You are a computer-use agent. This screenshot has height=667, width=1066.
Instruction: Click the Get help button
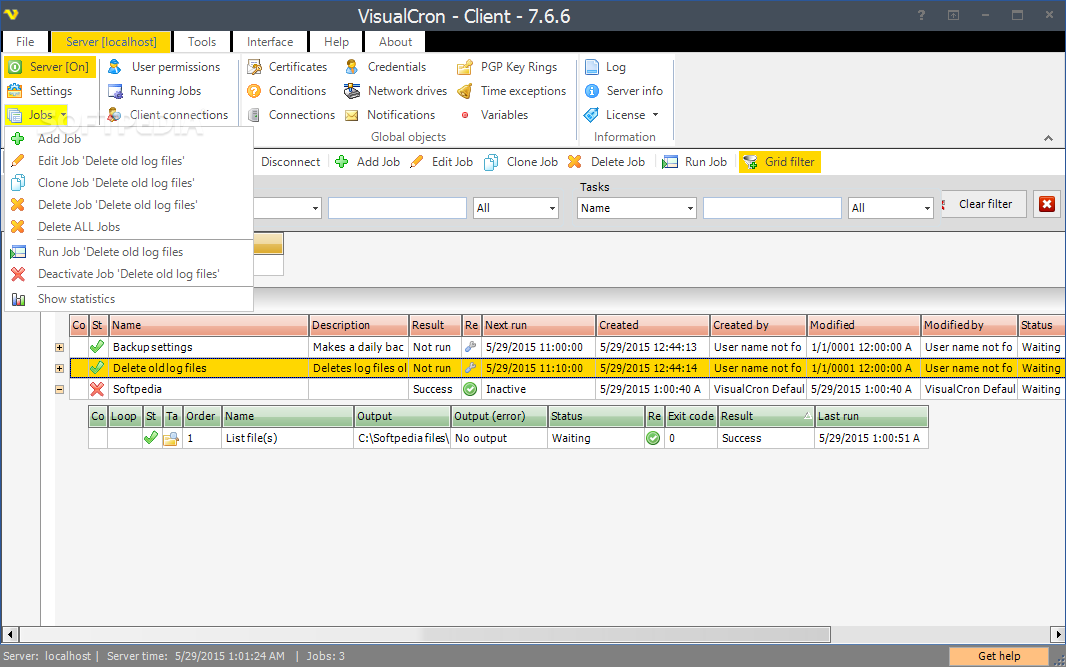[x=999, y=656]
